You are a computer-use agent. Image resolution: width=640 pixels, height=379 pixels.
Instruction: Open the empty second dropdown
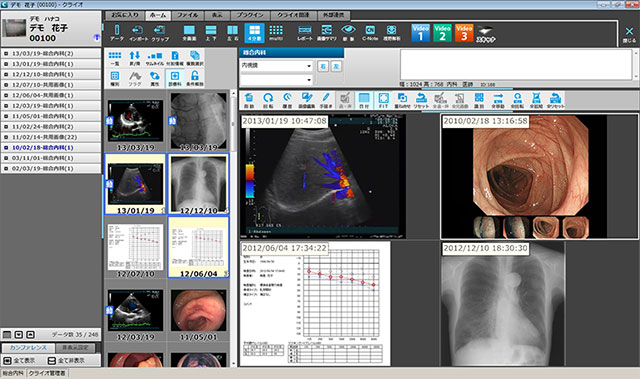[276, 80]
